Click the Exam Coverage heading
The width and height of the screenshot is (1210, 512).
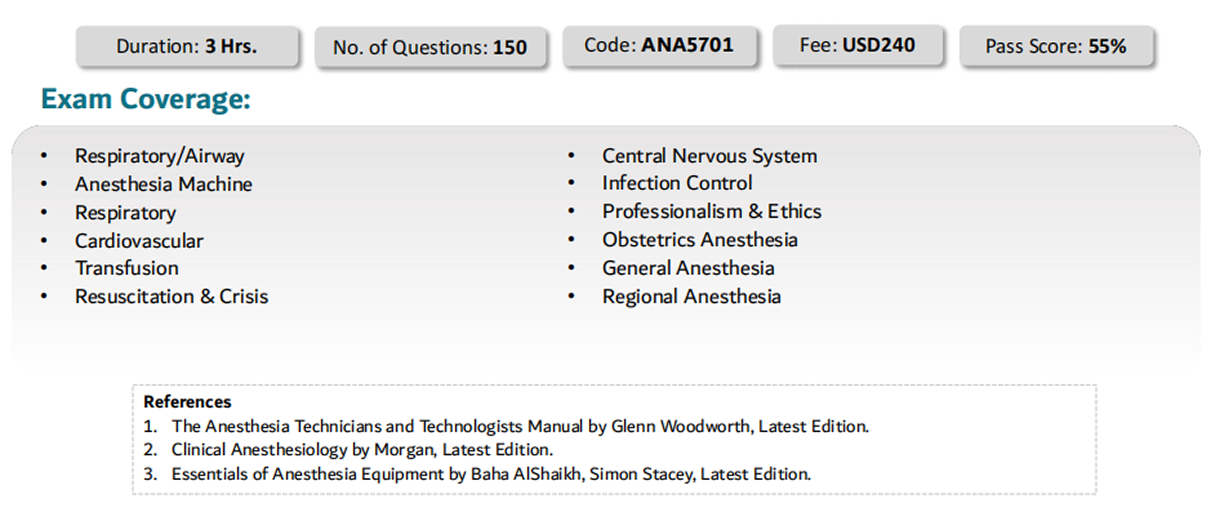click(x=145, y=100)
